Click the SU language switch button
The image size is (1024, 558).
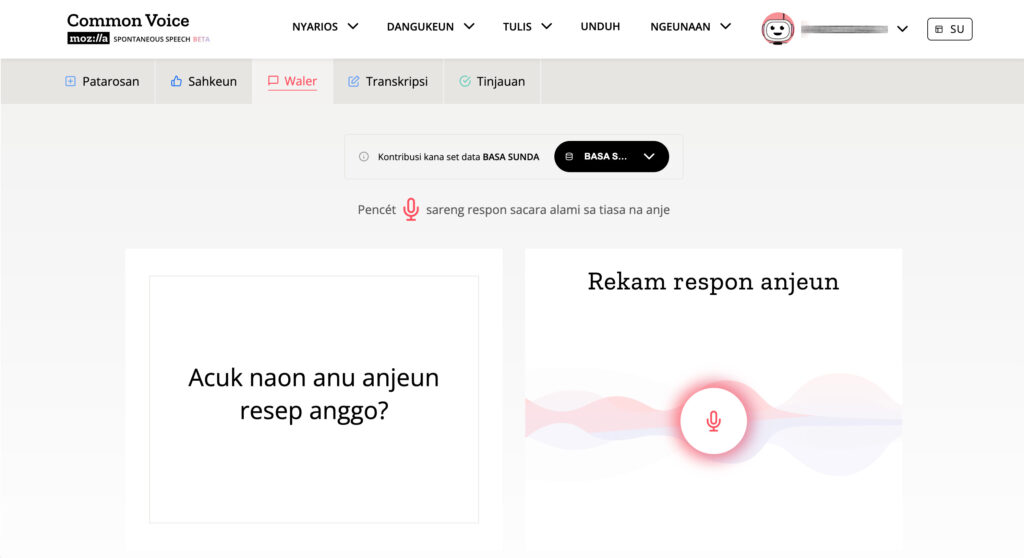[x=949, y=29]
